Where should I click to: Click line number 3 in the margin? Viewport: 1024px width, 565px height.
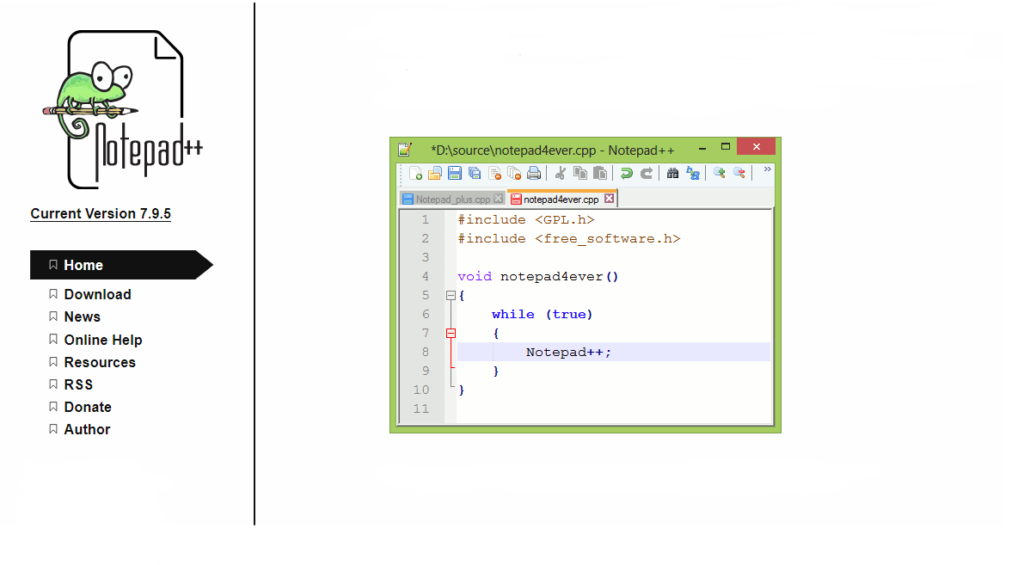pos(425,257)
